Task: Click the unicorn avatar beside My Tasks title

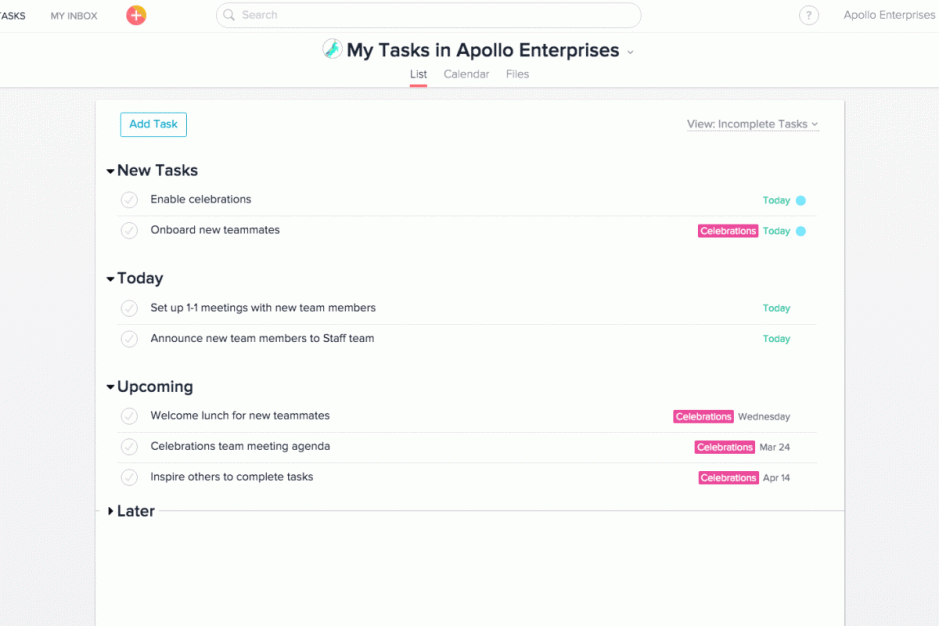Action: click(332, 49)
